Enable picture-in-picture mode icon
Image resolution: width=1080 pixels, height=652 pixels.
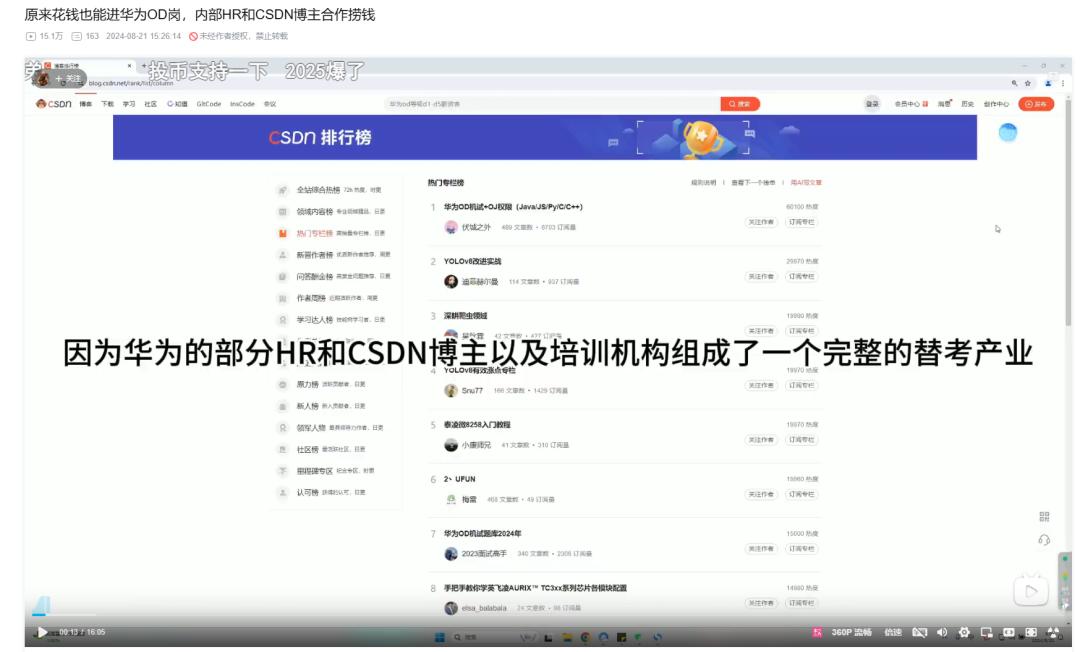pos(986,632)
